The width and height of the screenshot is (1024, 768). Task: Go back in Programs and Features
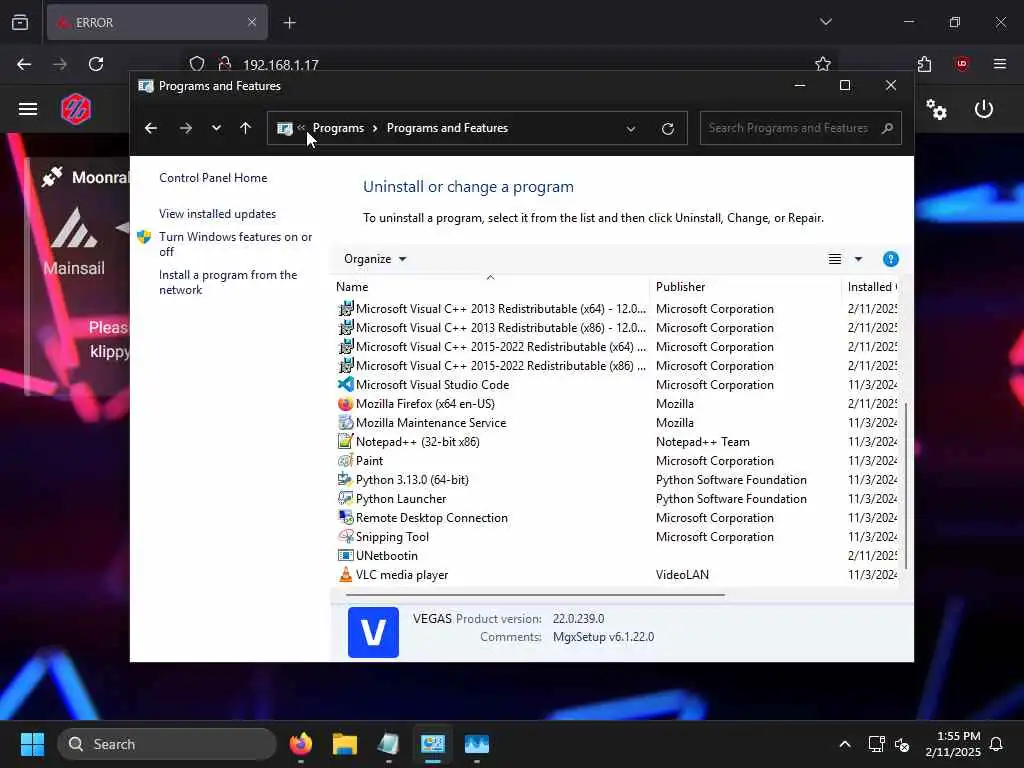(x=151, y=128)
